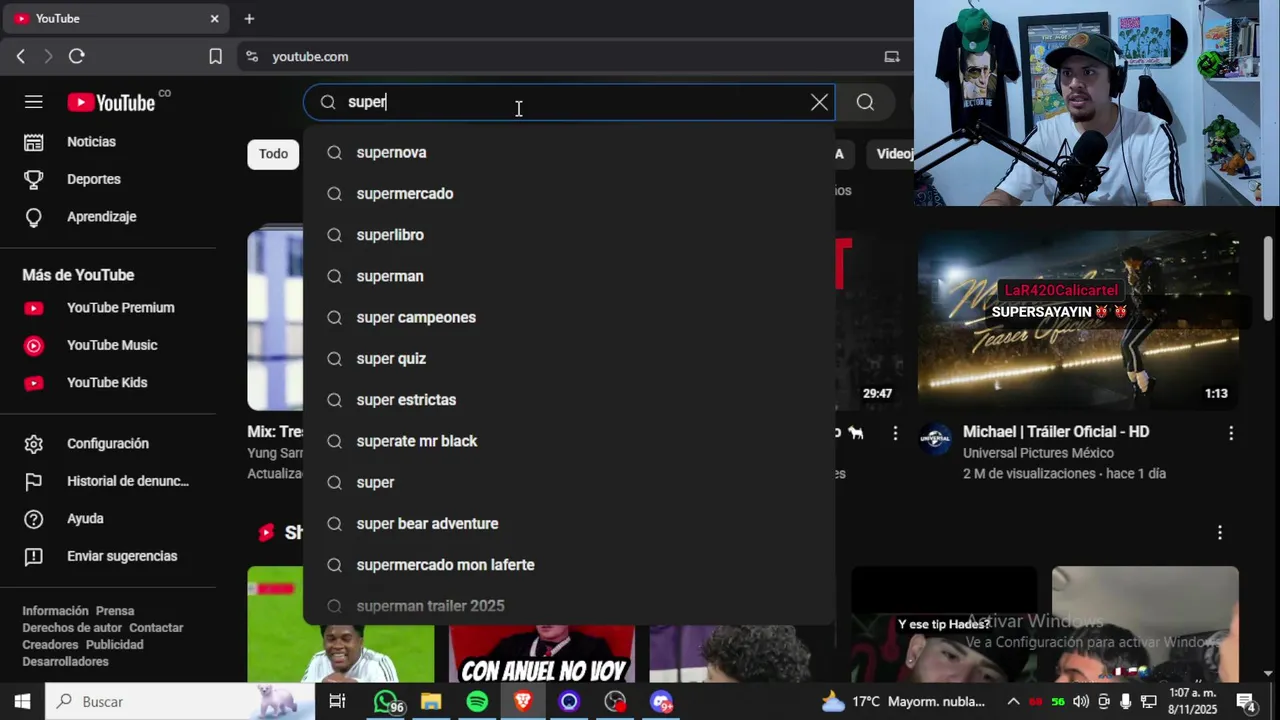Open Noticias in the sidebar
The image size is (1280, 720).
(108, 142)
